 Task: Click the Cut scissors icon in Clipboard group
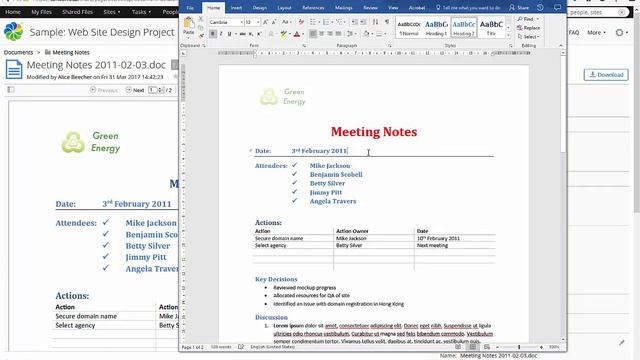[200, 19]
